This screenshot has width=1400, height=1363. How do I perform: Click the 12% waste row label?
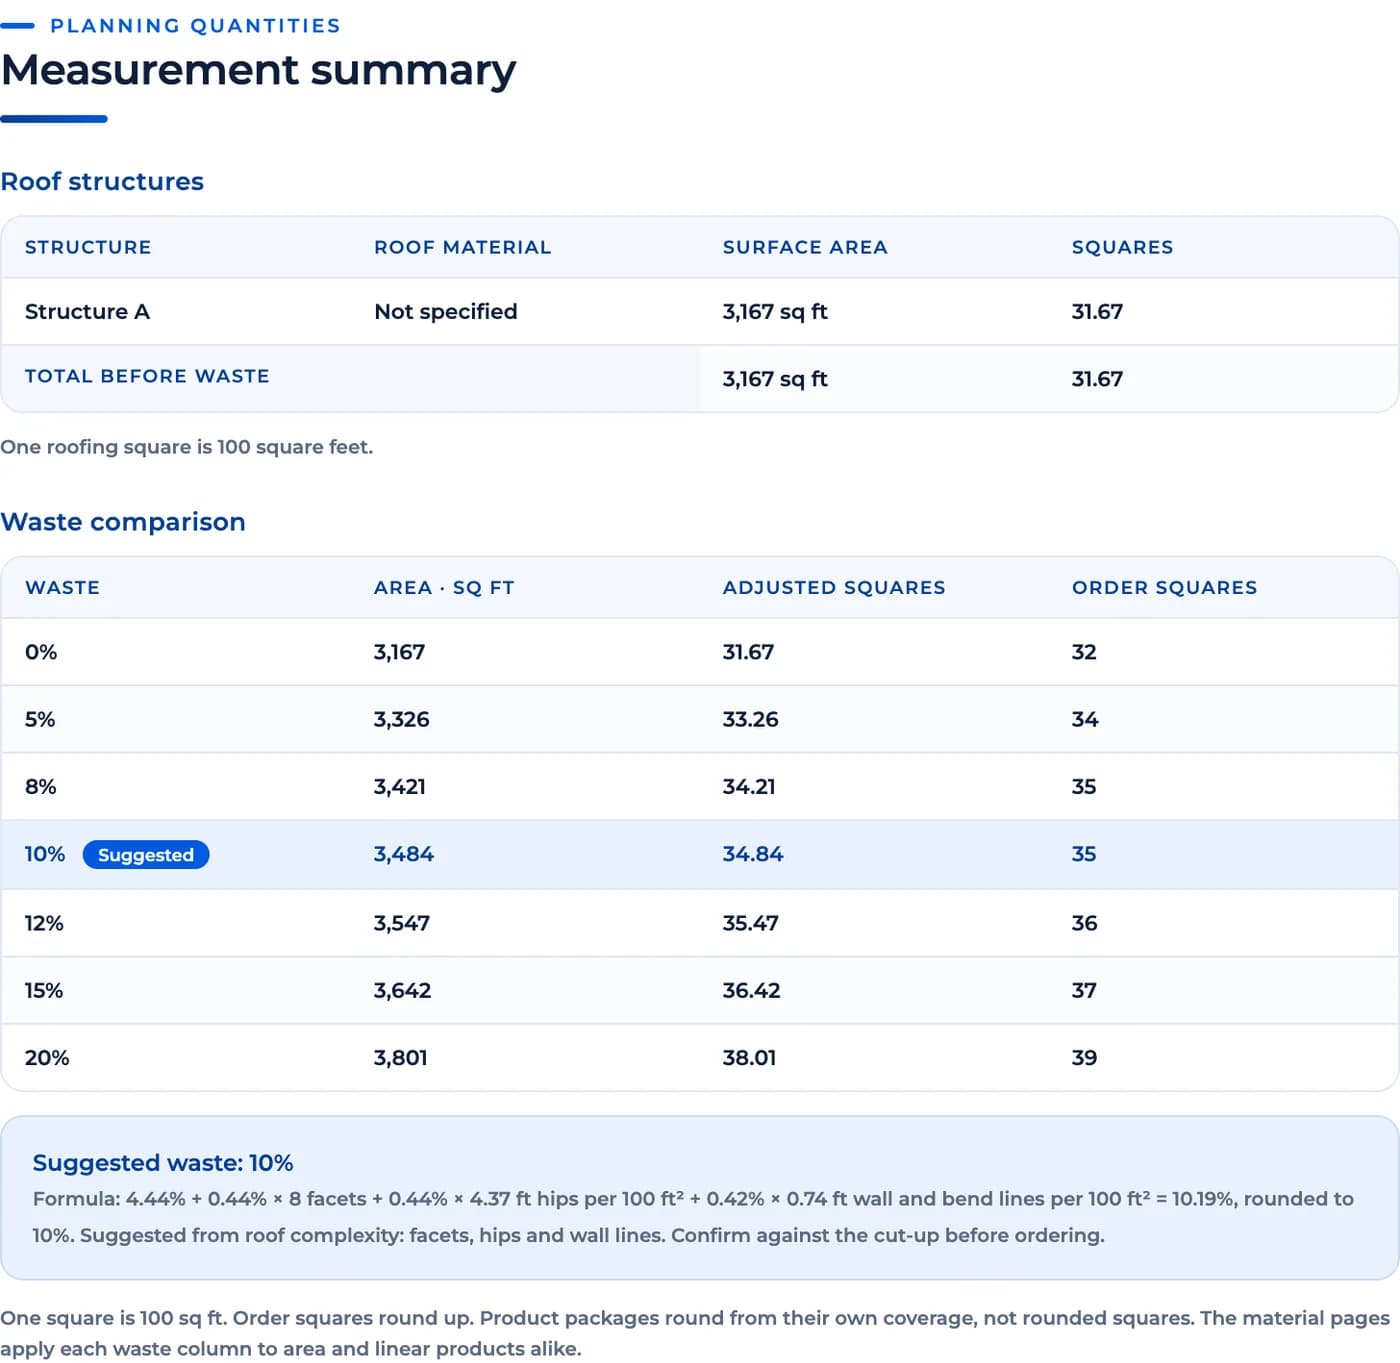point(44,923)
